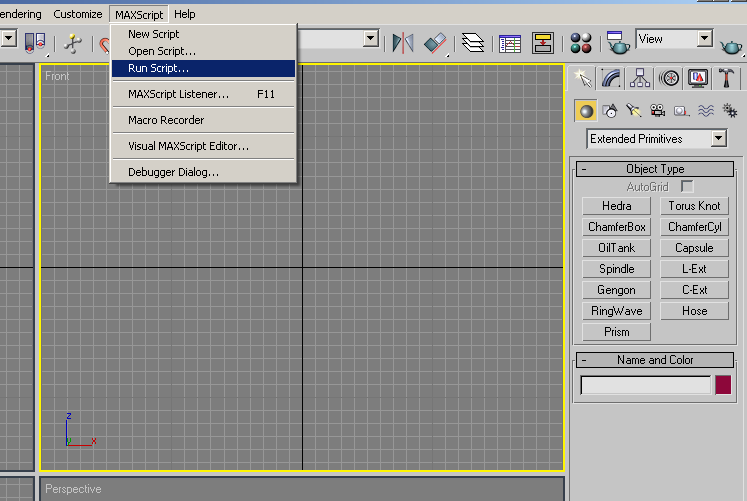
Task: Open Material Editor colored spheres icon
Action: [581, 43]
